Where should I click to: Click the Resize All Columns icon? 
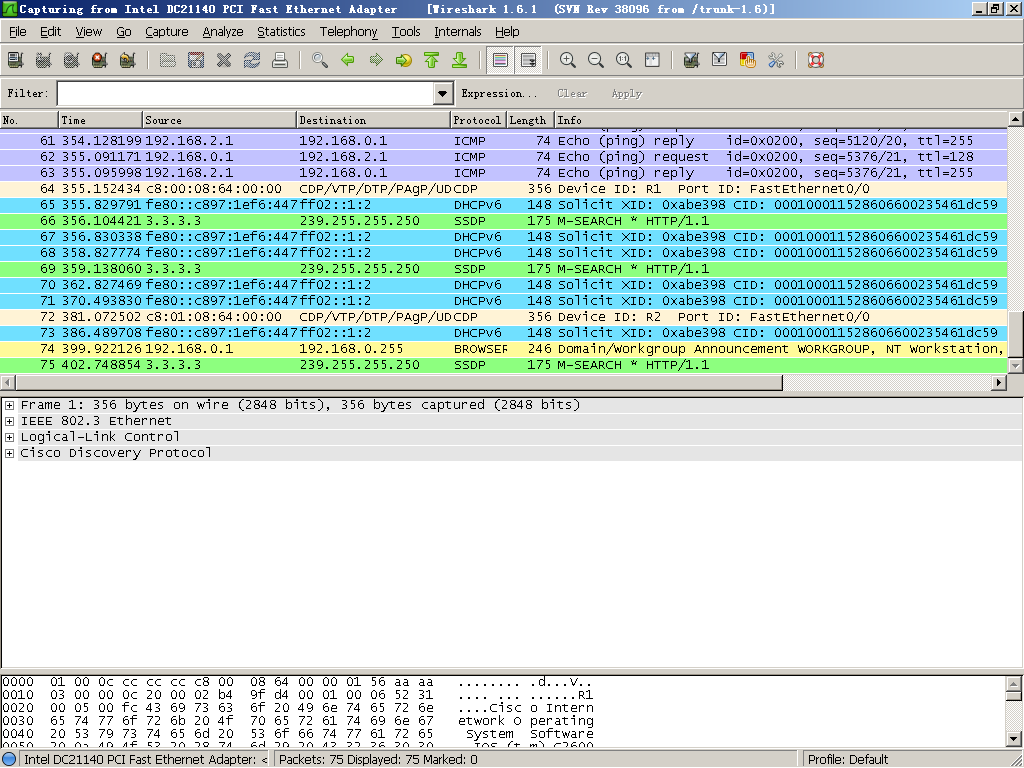click(652, 60)
